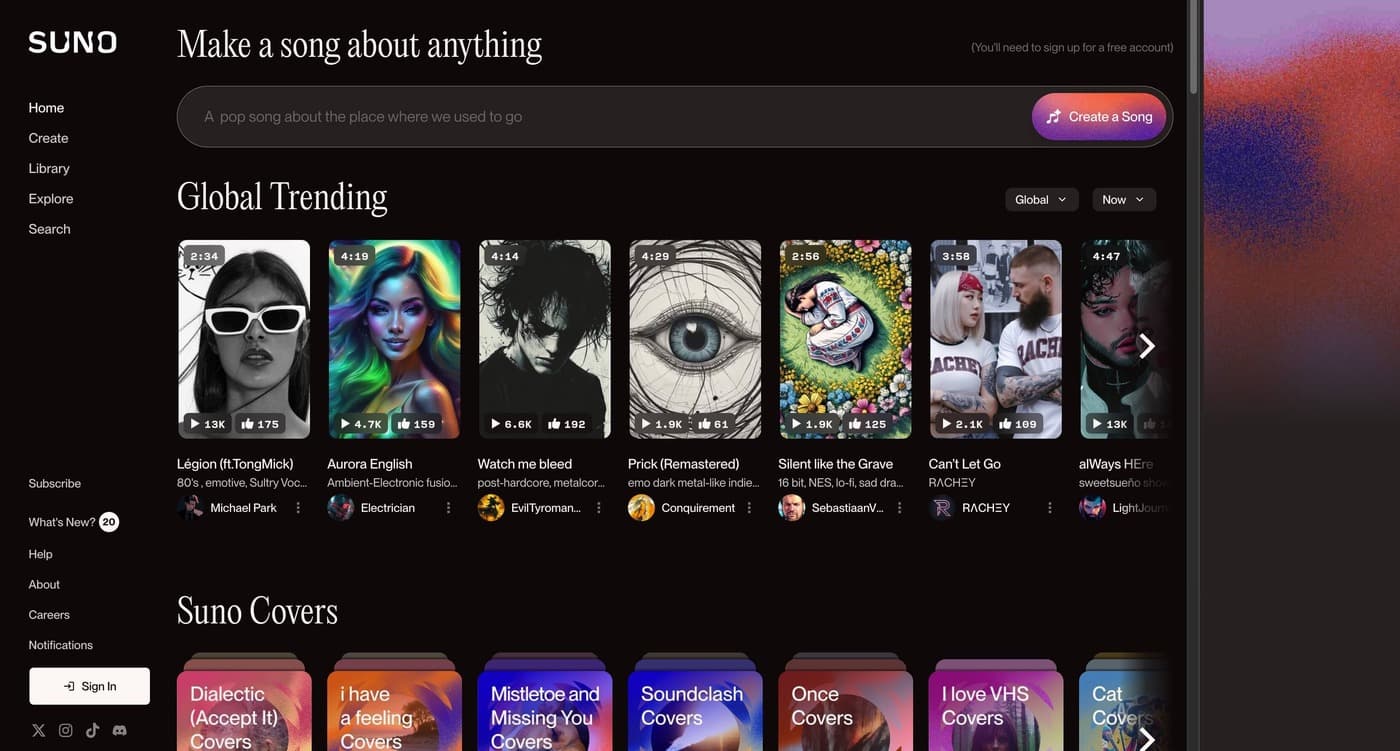The height and width of the screenshot is (751, 1400).
Task: Open the Notifications link
Action: click(60, 645)
